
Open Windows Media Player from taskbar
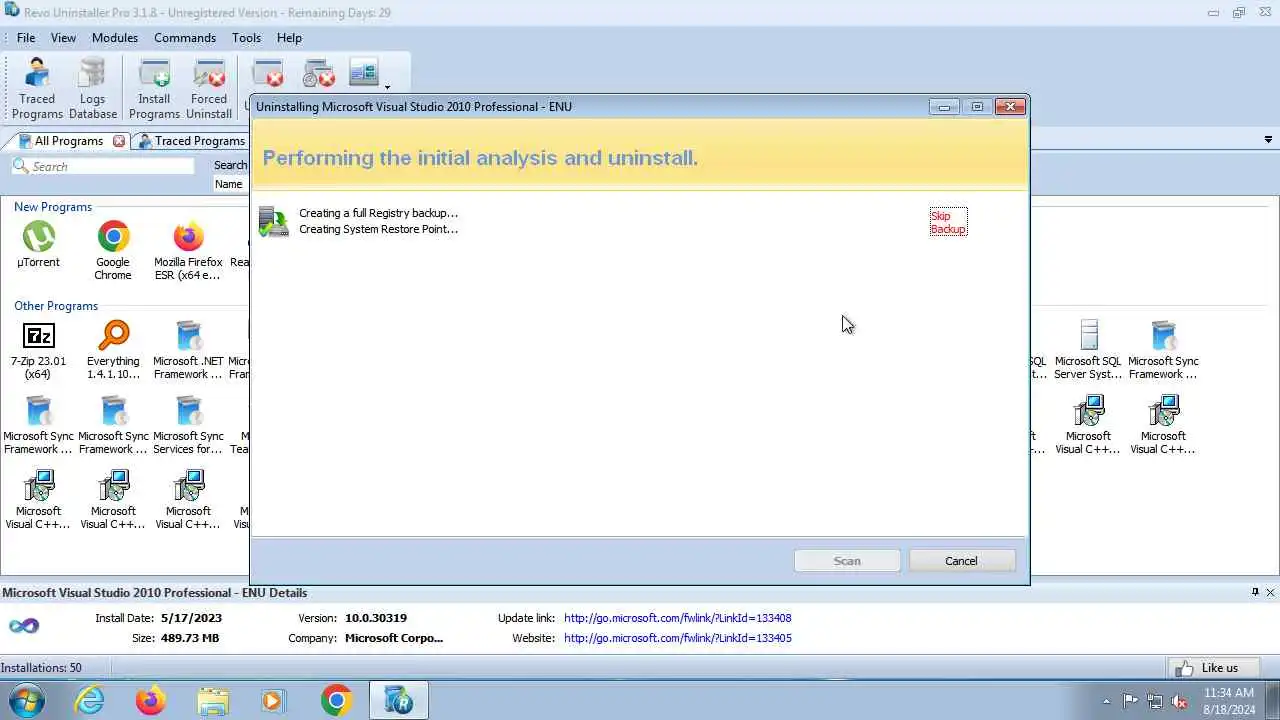click(x=273, y=700)
